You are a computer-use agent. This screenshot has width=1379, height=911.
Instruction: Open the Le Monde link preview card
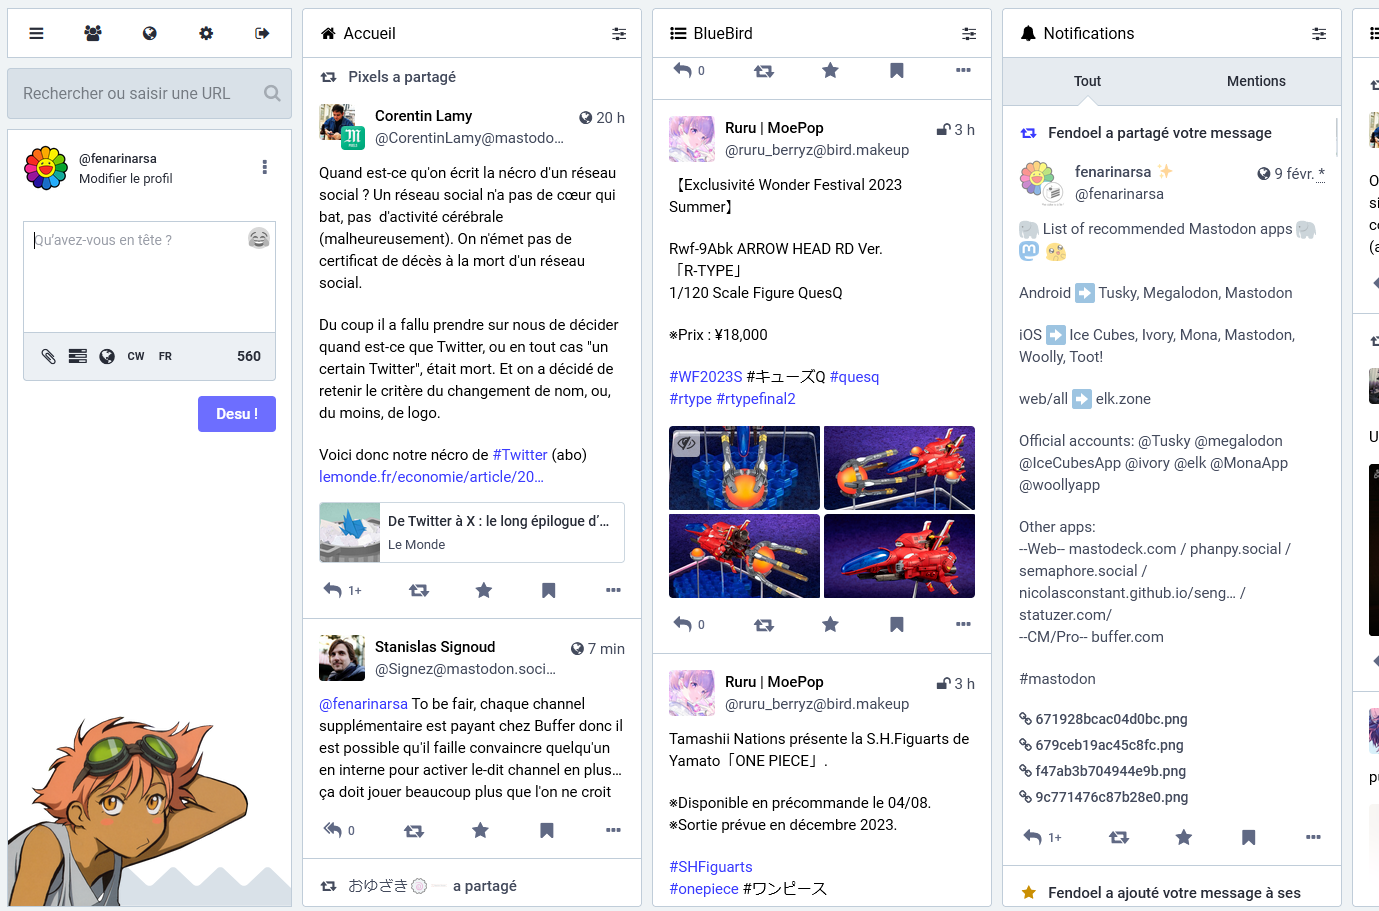pos(472,533)
